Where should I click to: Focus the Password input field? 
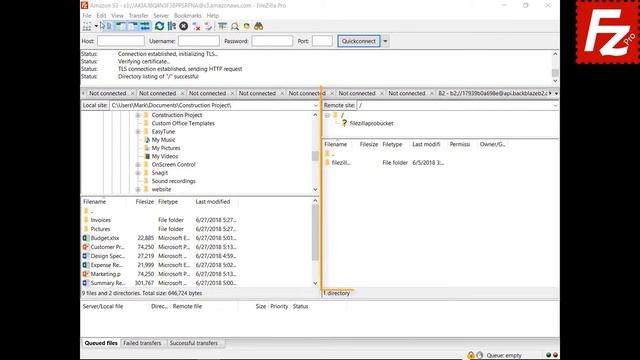[x=272, y=41]
